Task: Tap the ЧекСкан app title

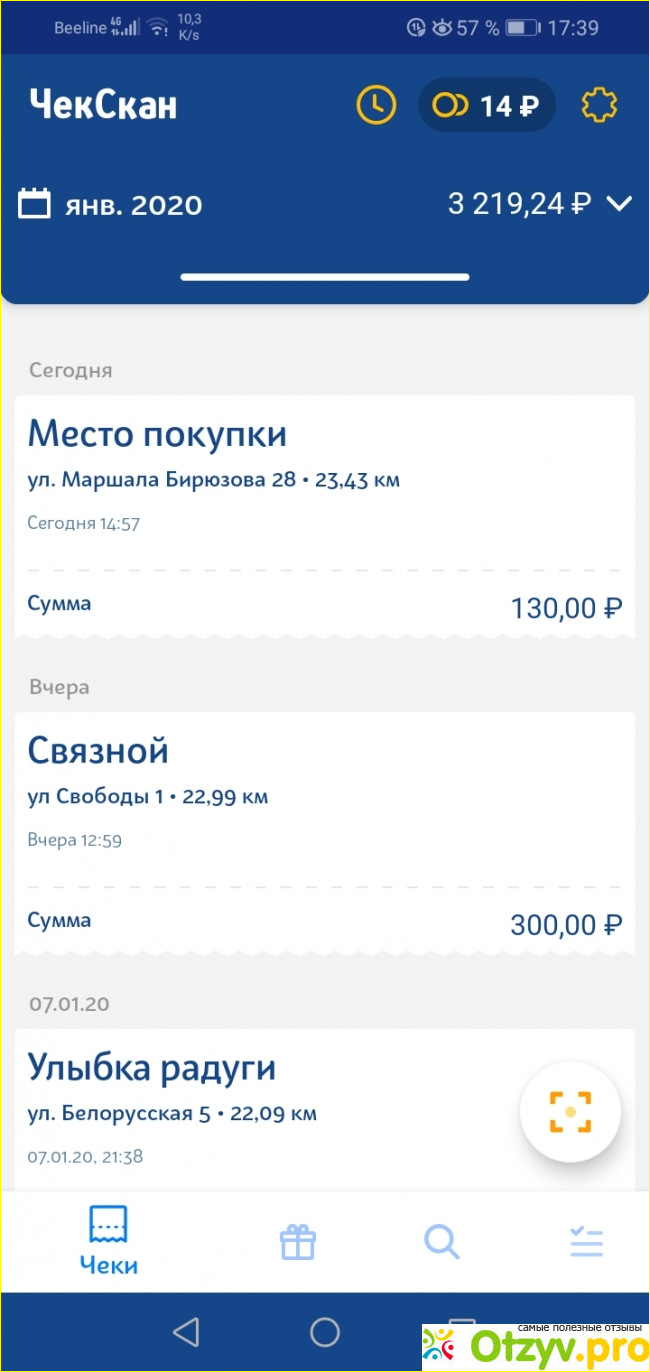Action: tap(103, 104)
